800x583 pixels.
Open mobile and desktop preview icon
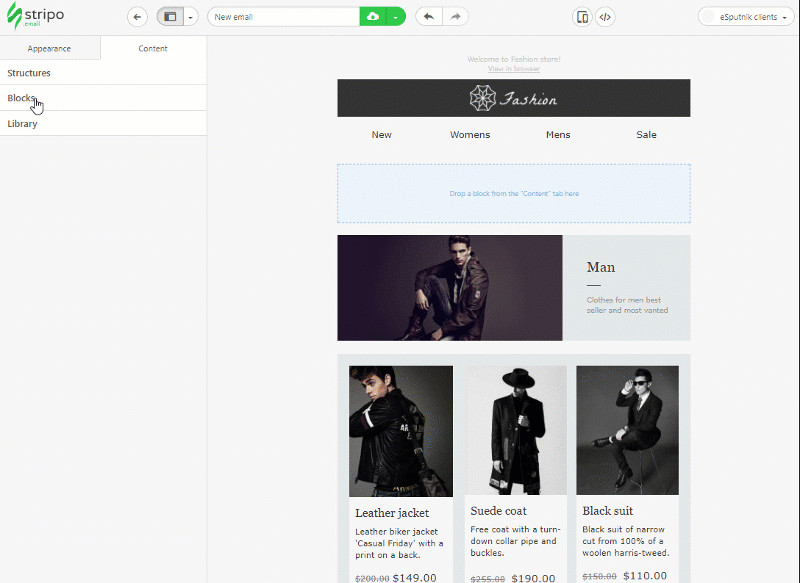click(582, 17)
